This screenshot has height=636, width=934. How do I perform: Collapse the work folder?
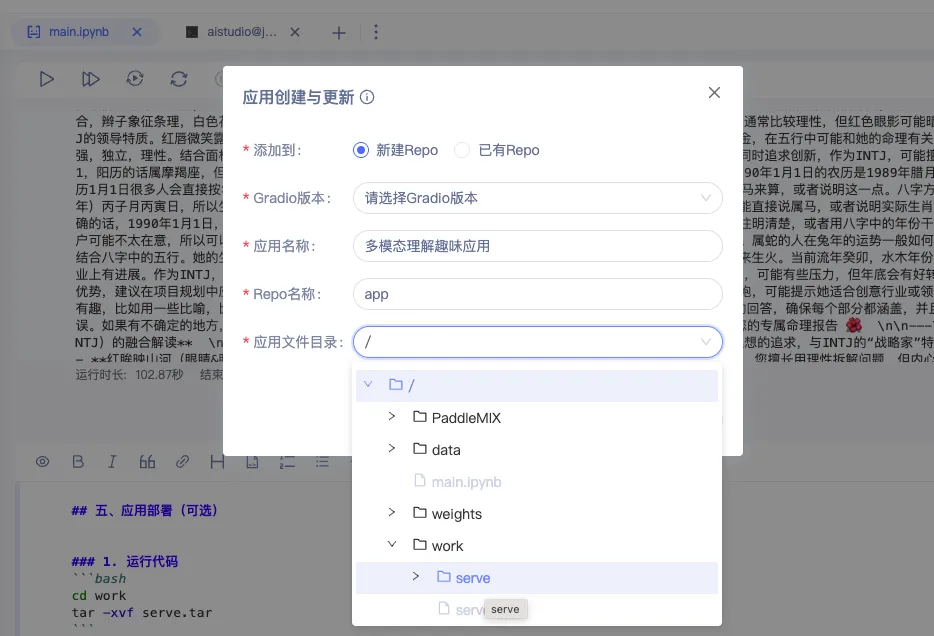click(x=392, y=545)
